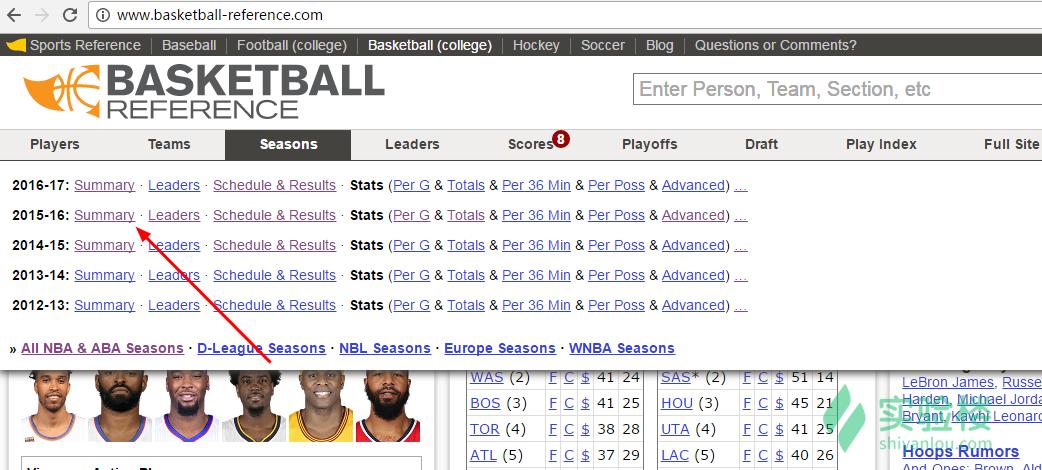Click the Basketball Reference logo
This screenshot has height=470, width=1042.
click(x=204, y=91)
